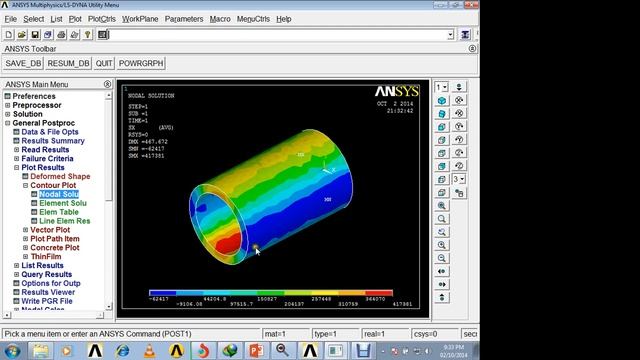Open the PlotCtrls menu

(102, 19)
